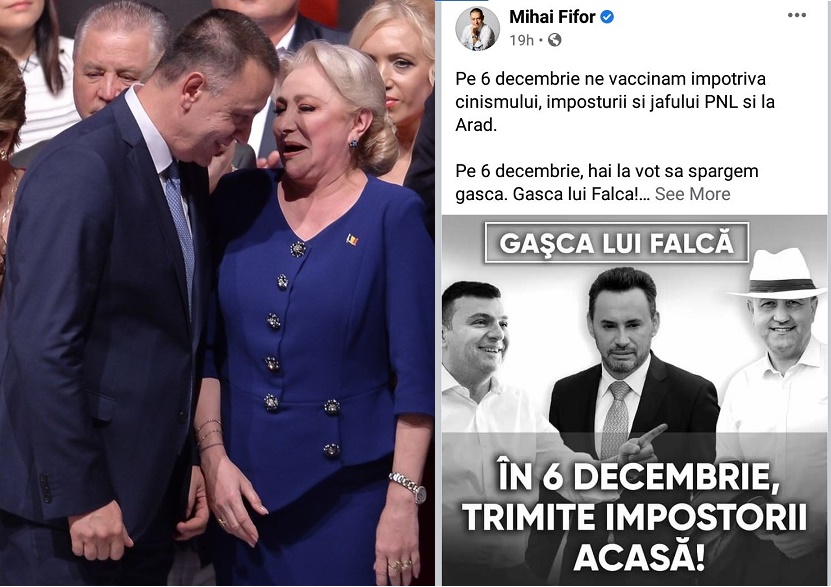
Task: Click the GAŞCA LUI FALCĂ title banner
Action: (x=616, y=243)
